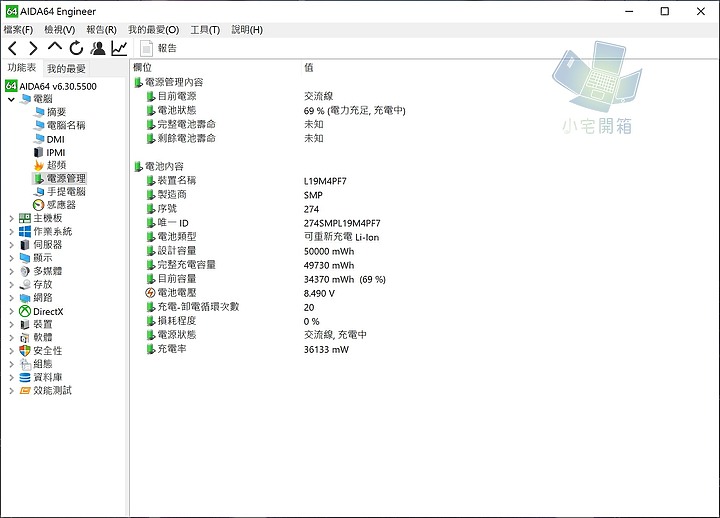The width and height of the screenshot is (720, 518).
Task: Click the 顯示 monitor icon
Action: [x=25, y=258]
